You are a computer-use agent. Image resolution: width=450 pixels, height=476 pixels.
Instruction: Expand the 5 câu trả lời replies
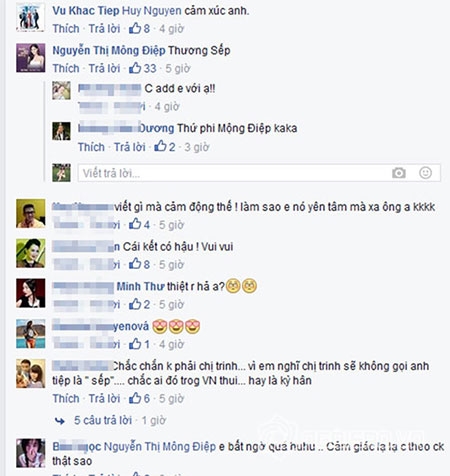[x=103, y=420]
